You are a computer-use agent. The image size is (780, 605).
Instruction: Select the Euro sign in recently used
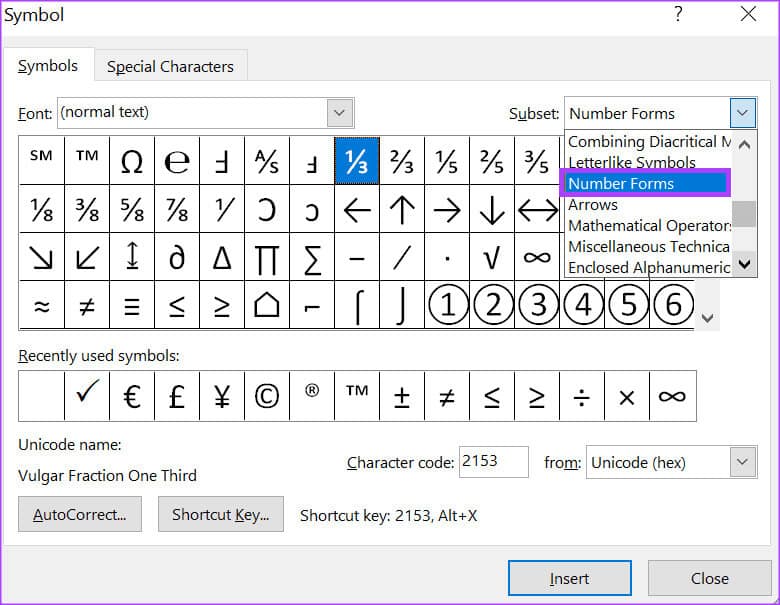click(132, 396)
